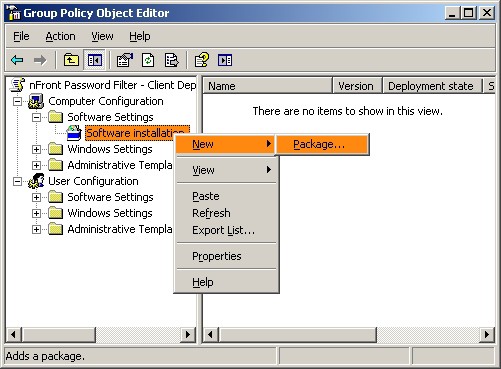Choose Help from the context menu
This screenshot has height=369, width=501.
coord(226,282)
